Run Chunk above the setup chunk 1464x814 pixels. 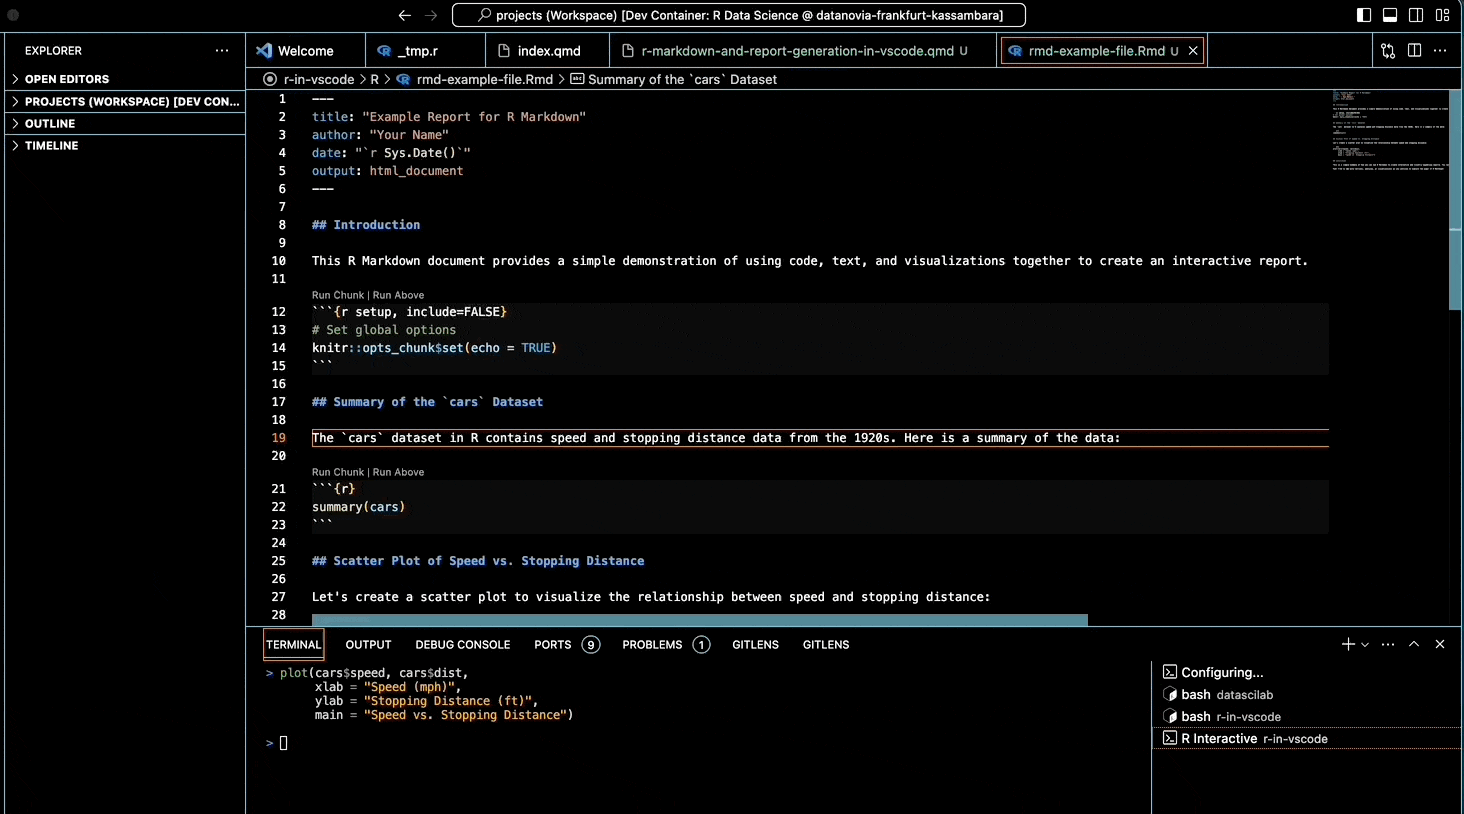point(338,295)
